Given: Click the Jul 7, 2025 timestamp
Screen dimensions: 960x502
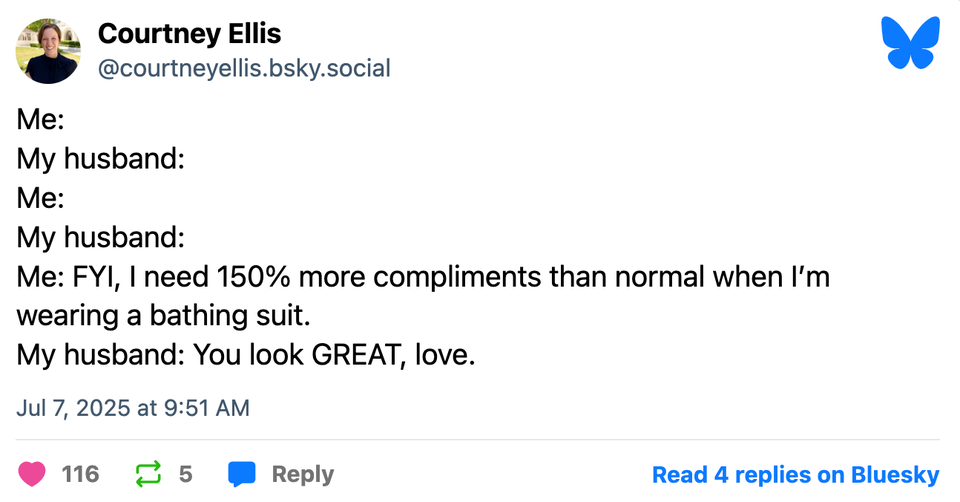Looking at the screenshot, I should pos(133,408).
